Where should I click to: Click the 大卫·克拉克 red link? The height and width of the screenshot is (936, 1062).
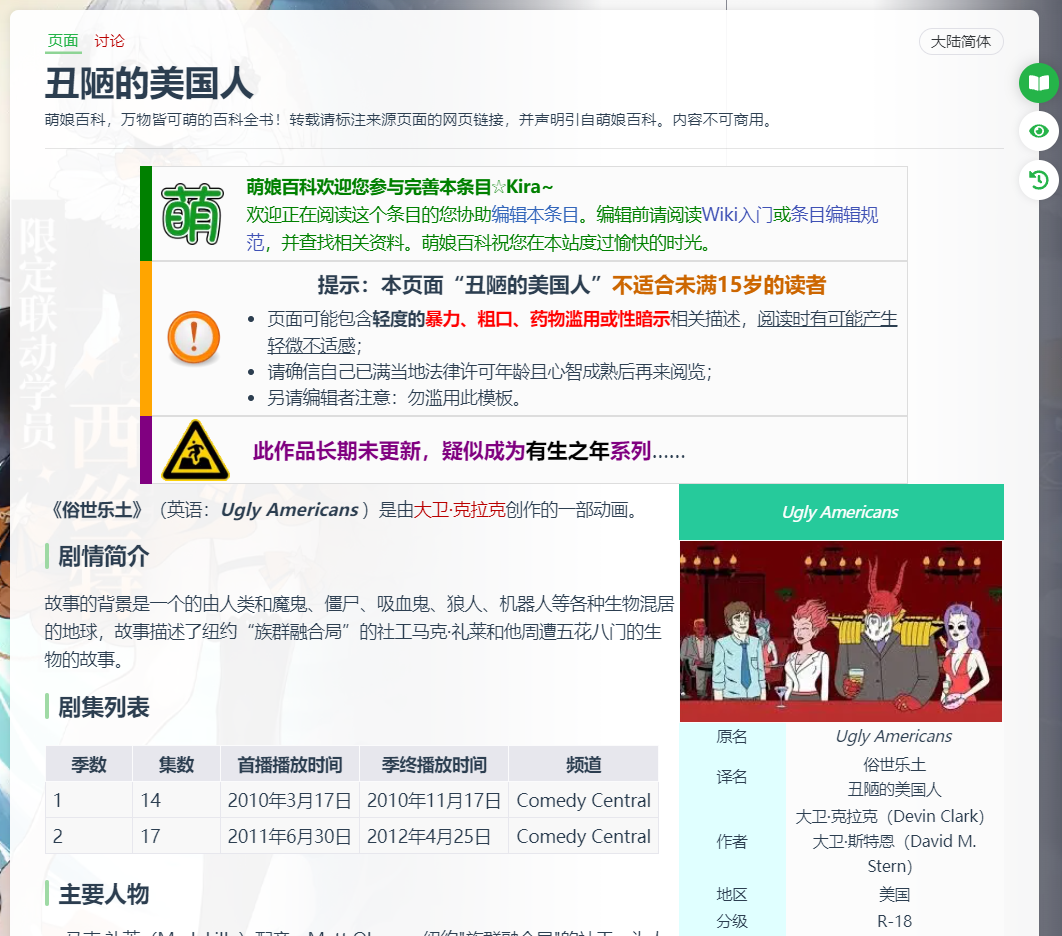[x=459, y=509]
